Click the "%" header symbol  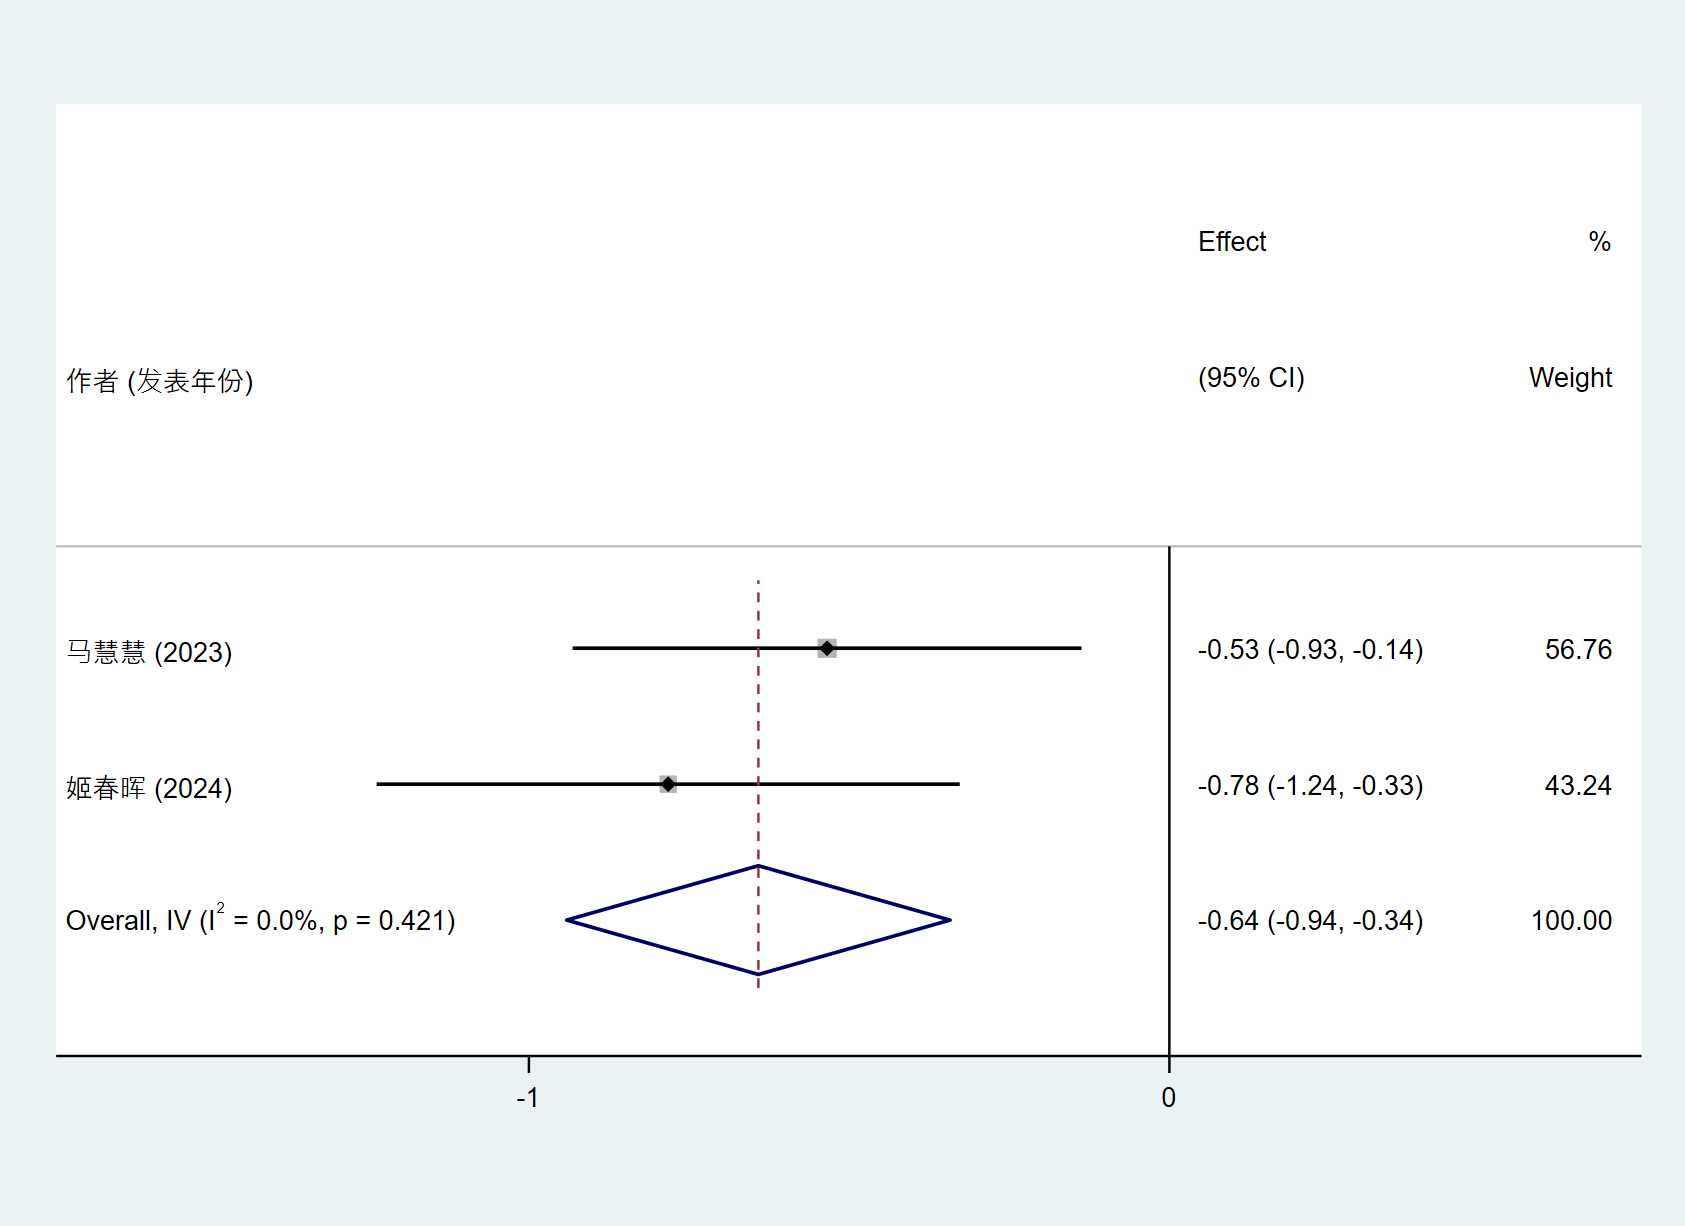pos(1599,242)
